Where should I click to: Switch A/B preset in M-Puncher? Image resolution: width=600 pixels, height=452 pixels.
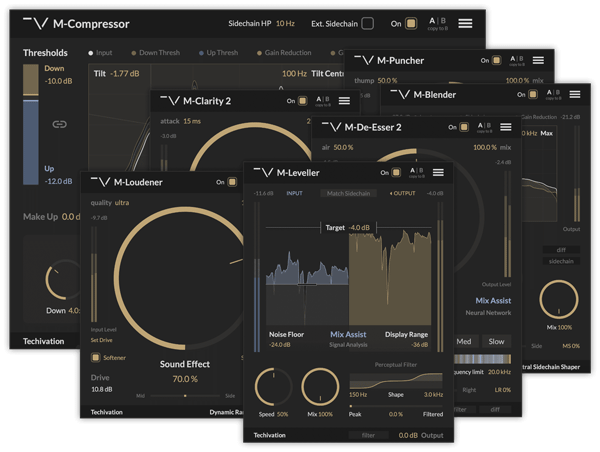[517, 60]
